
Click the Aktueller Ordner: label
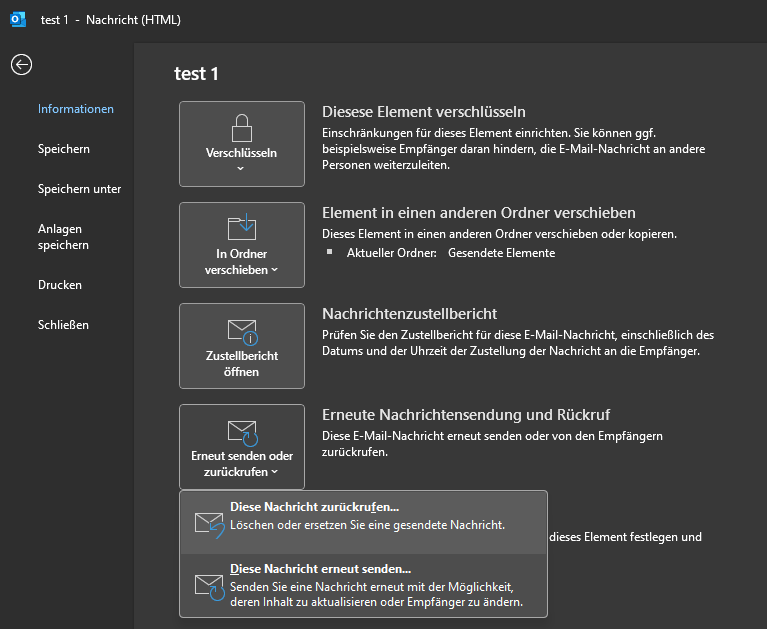391,253
